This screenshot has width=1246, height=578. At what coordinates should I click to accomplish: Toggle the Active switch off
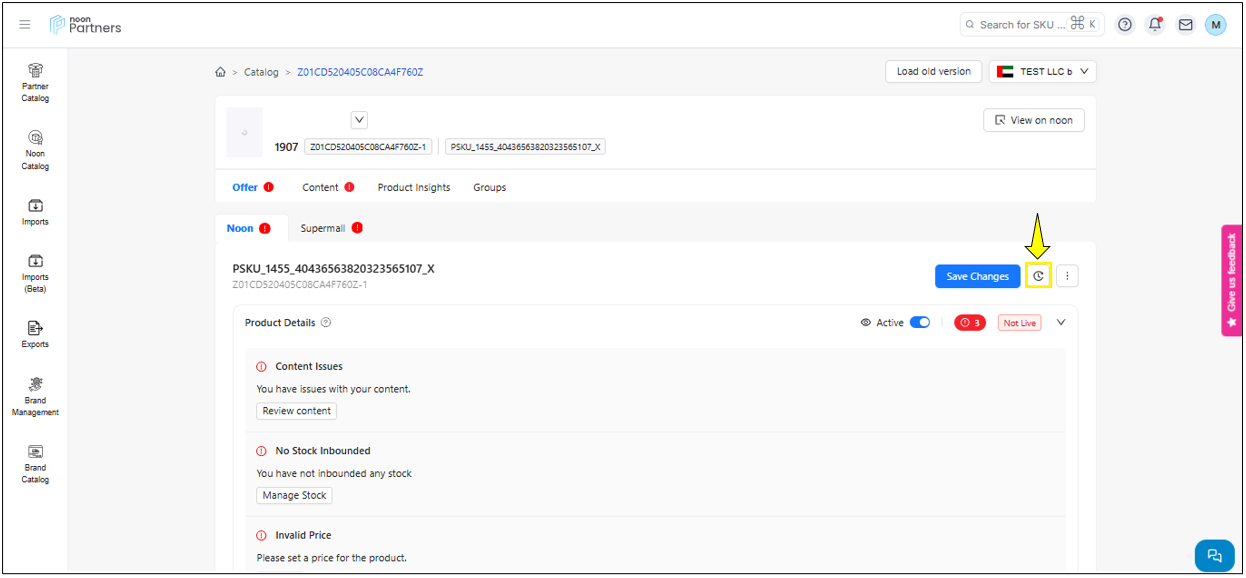[919, 323]
